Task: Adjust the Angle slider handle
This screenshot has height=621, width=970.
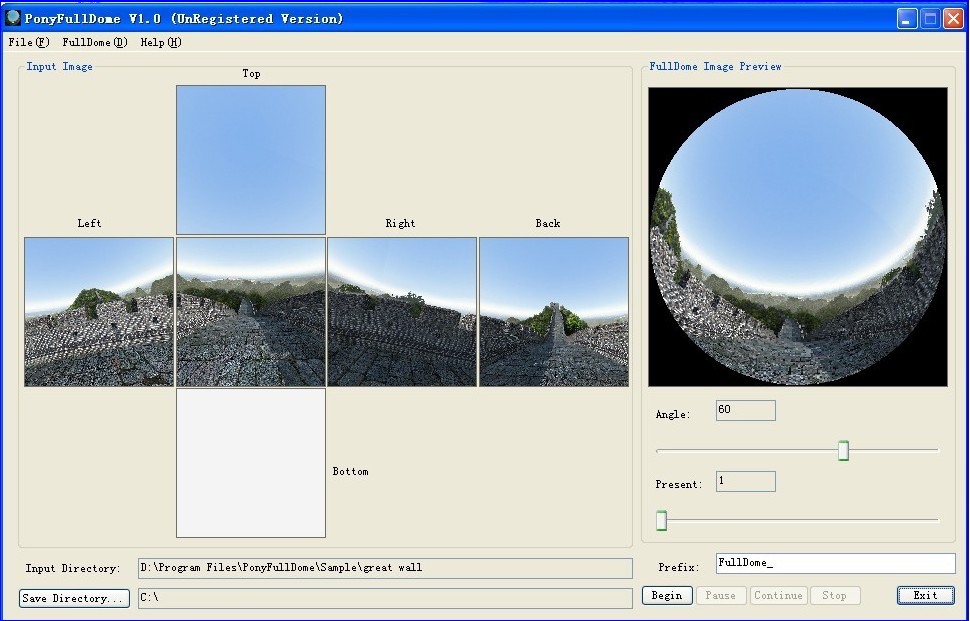Action: tap(843, 450)
